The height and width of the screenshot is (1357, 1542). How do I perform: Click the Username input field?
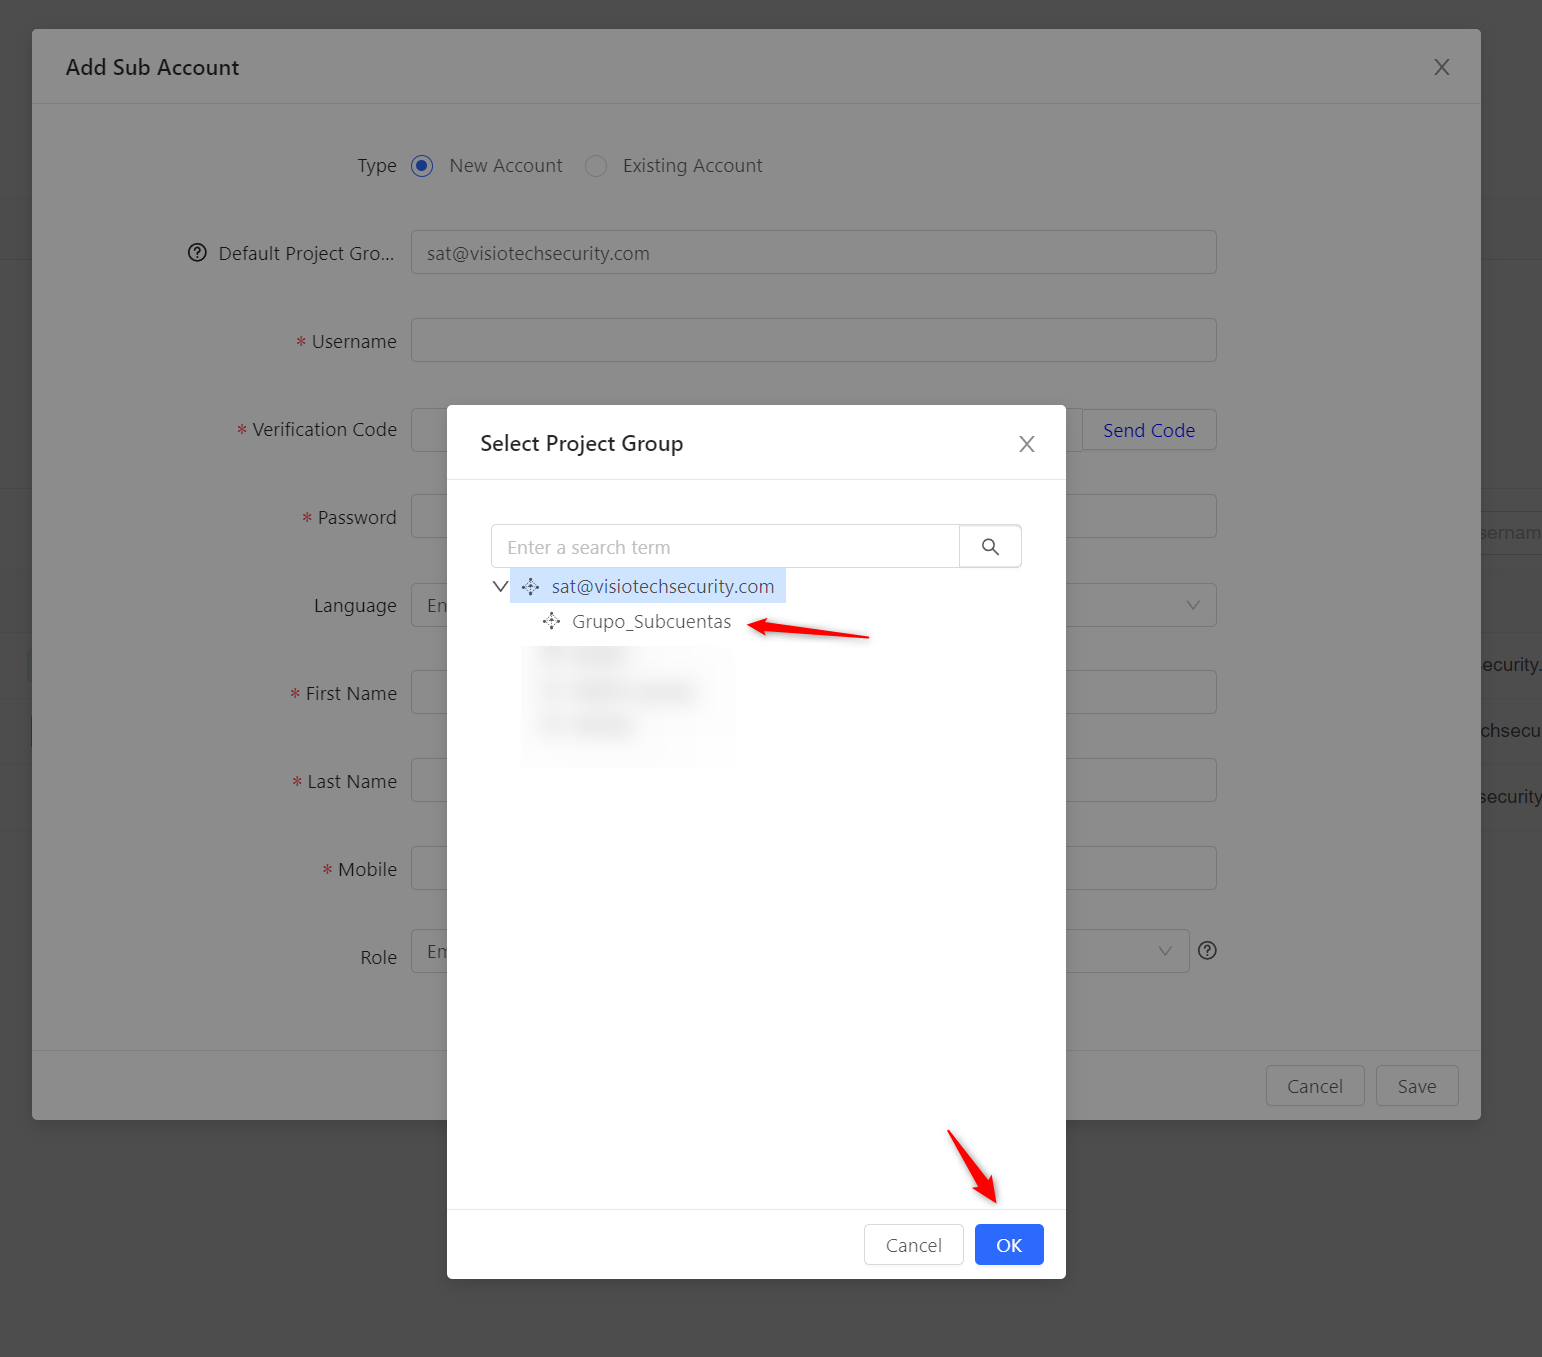[814, 341]
